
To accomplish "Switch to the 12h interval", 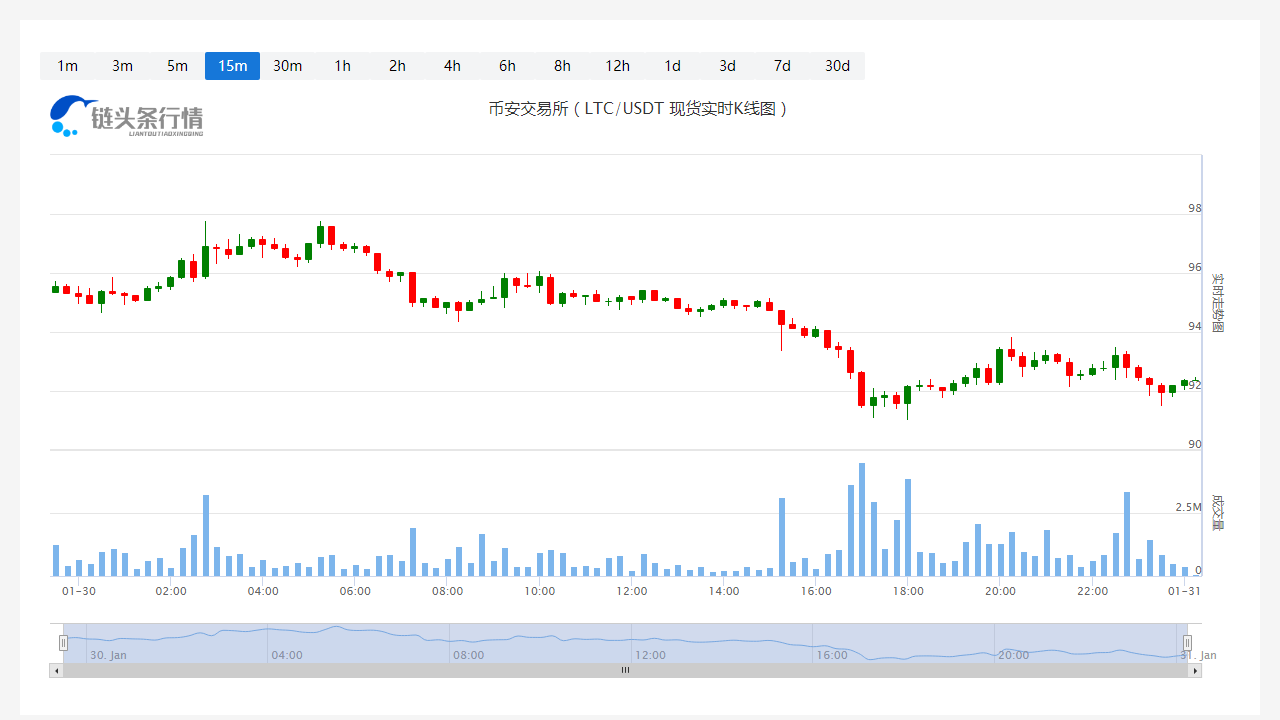I will [x=617, y=66].
